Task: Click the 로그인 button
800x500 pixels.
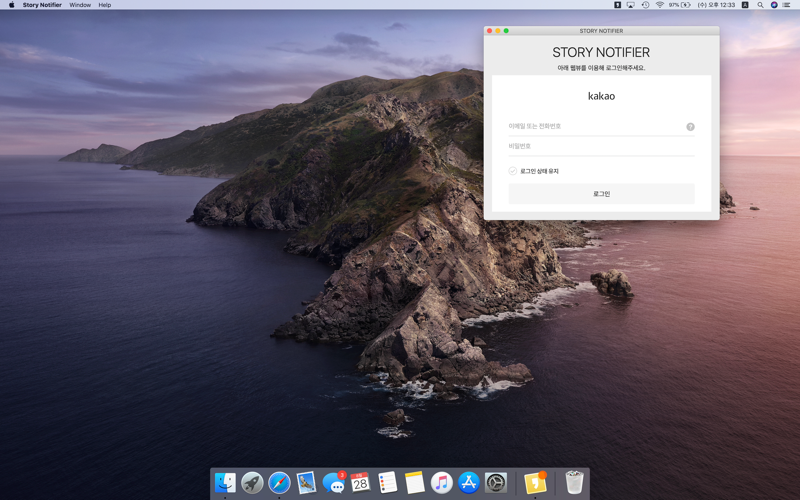Action: pos(602,194)
